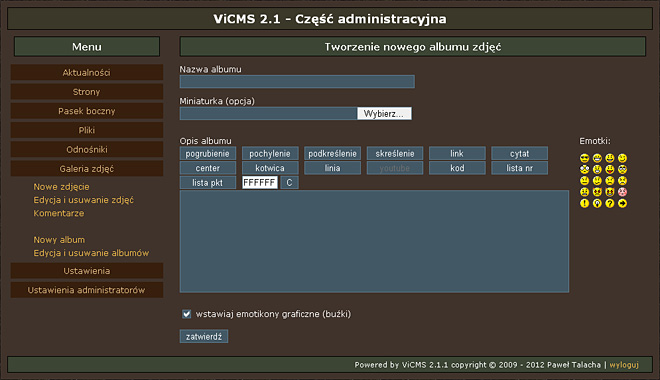Insert the big toothy grin emoticon
This screenshot has width=660, height=380.
pos(597,158)
